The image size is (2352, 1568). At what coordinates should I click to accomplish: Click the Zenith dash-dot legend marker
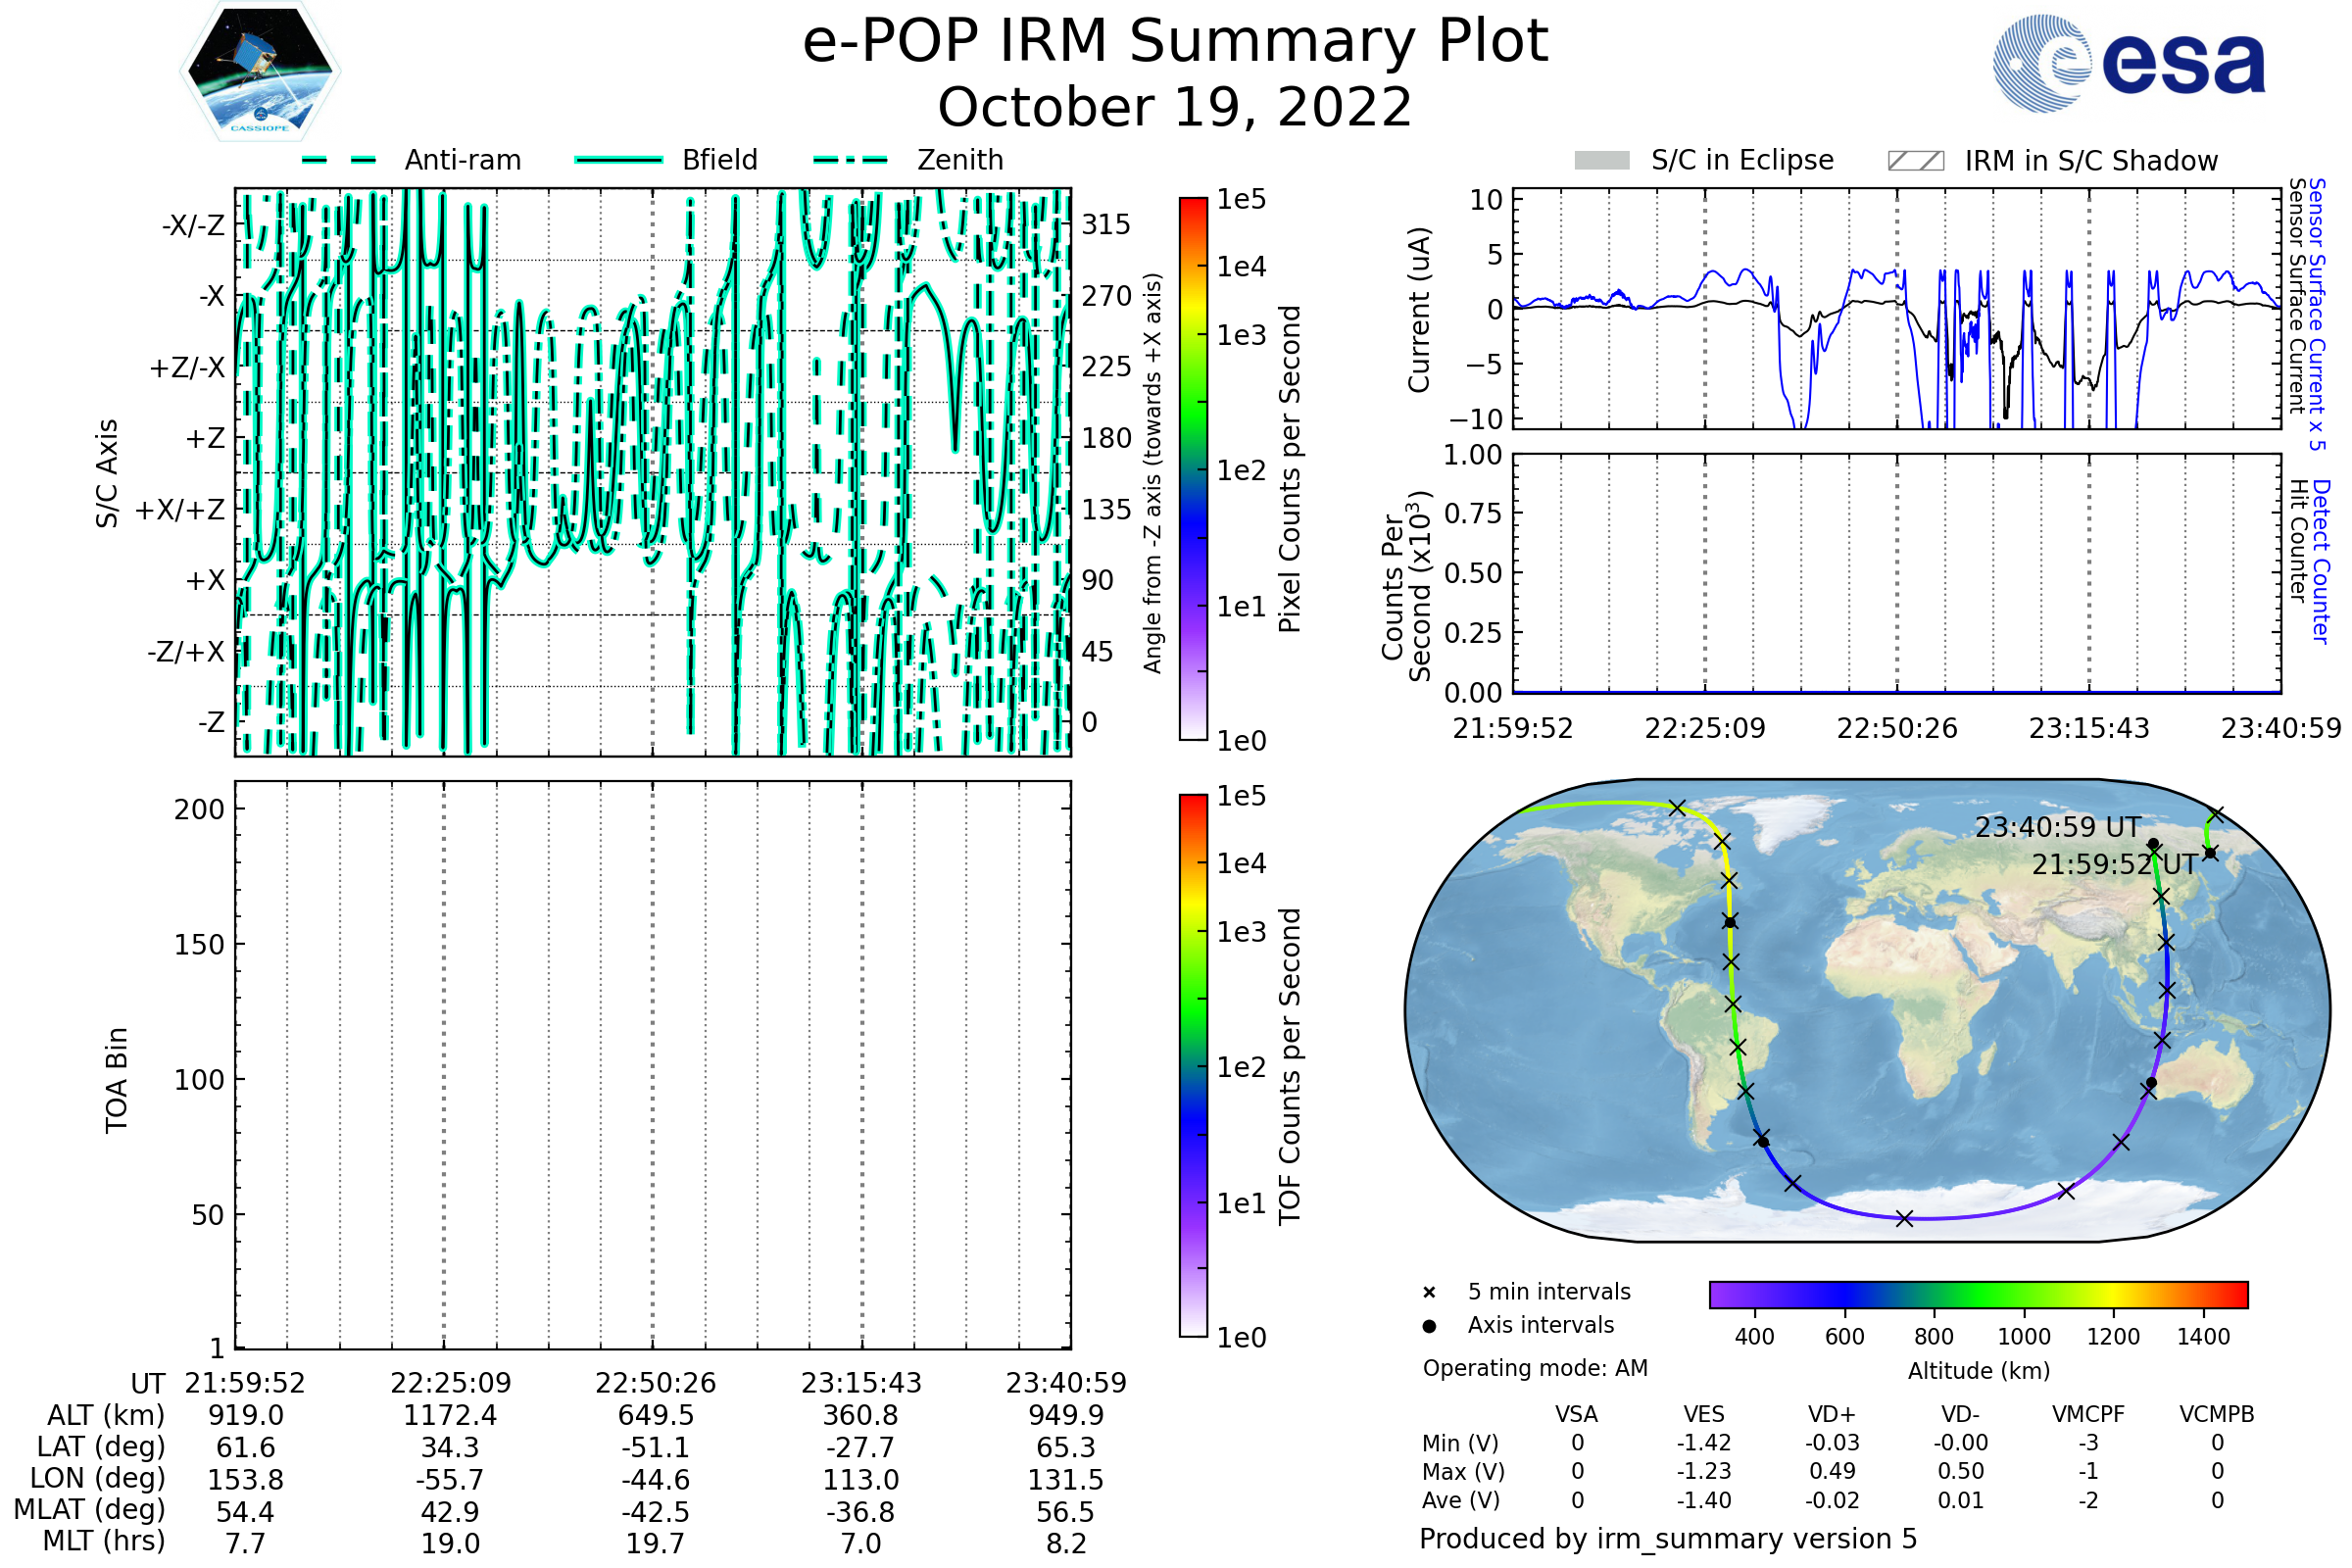(x=851, y=160)
